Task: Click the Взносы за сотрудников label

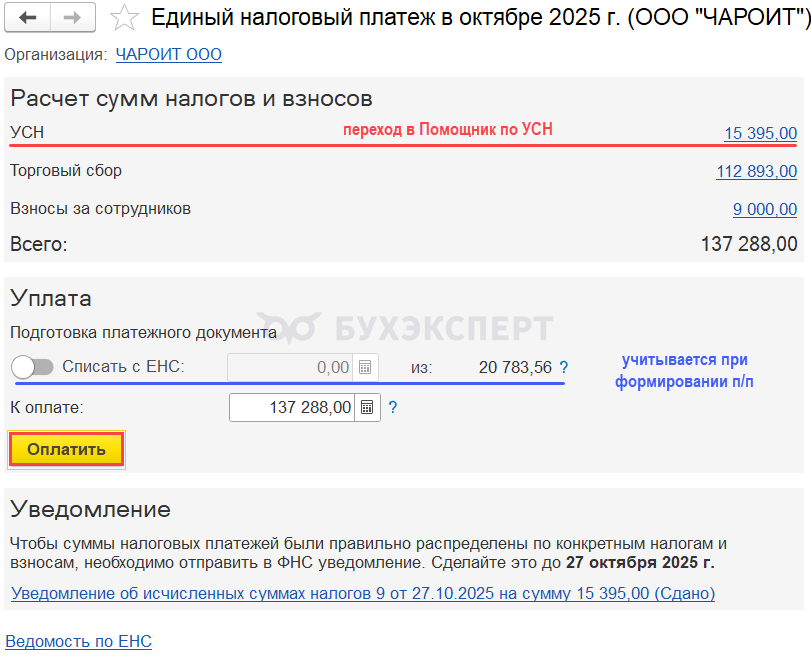Action: coord(101,208)
